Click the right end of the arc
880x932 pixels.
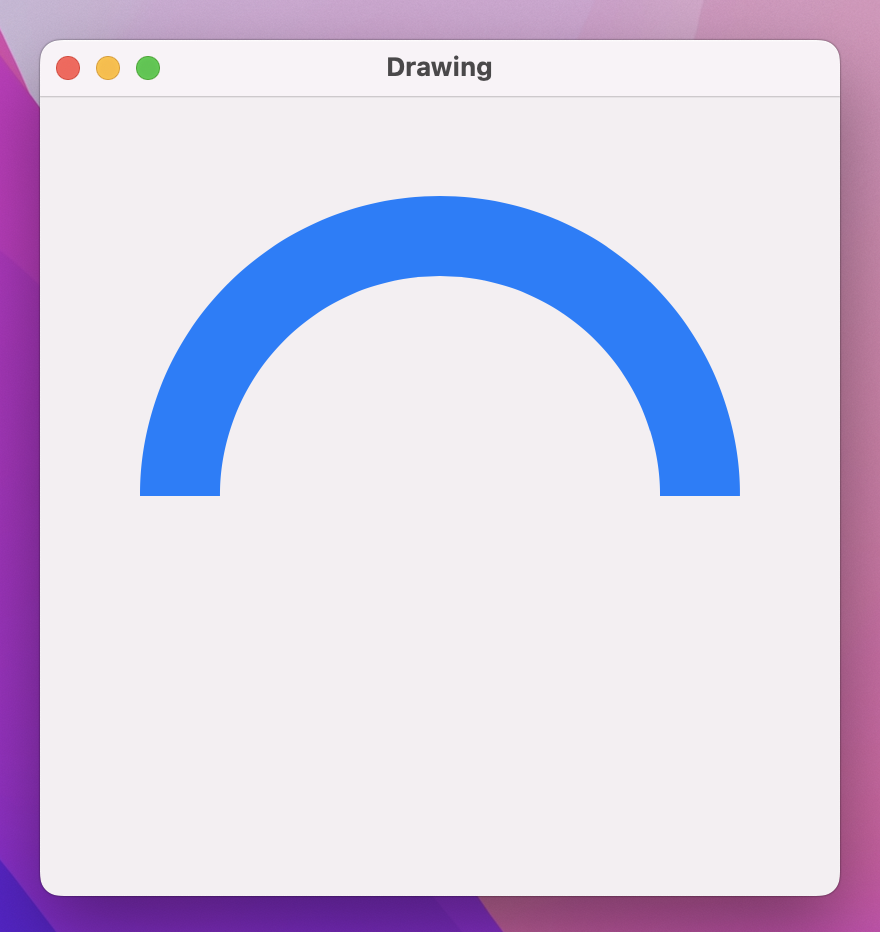(700, 480)
